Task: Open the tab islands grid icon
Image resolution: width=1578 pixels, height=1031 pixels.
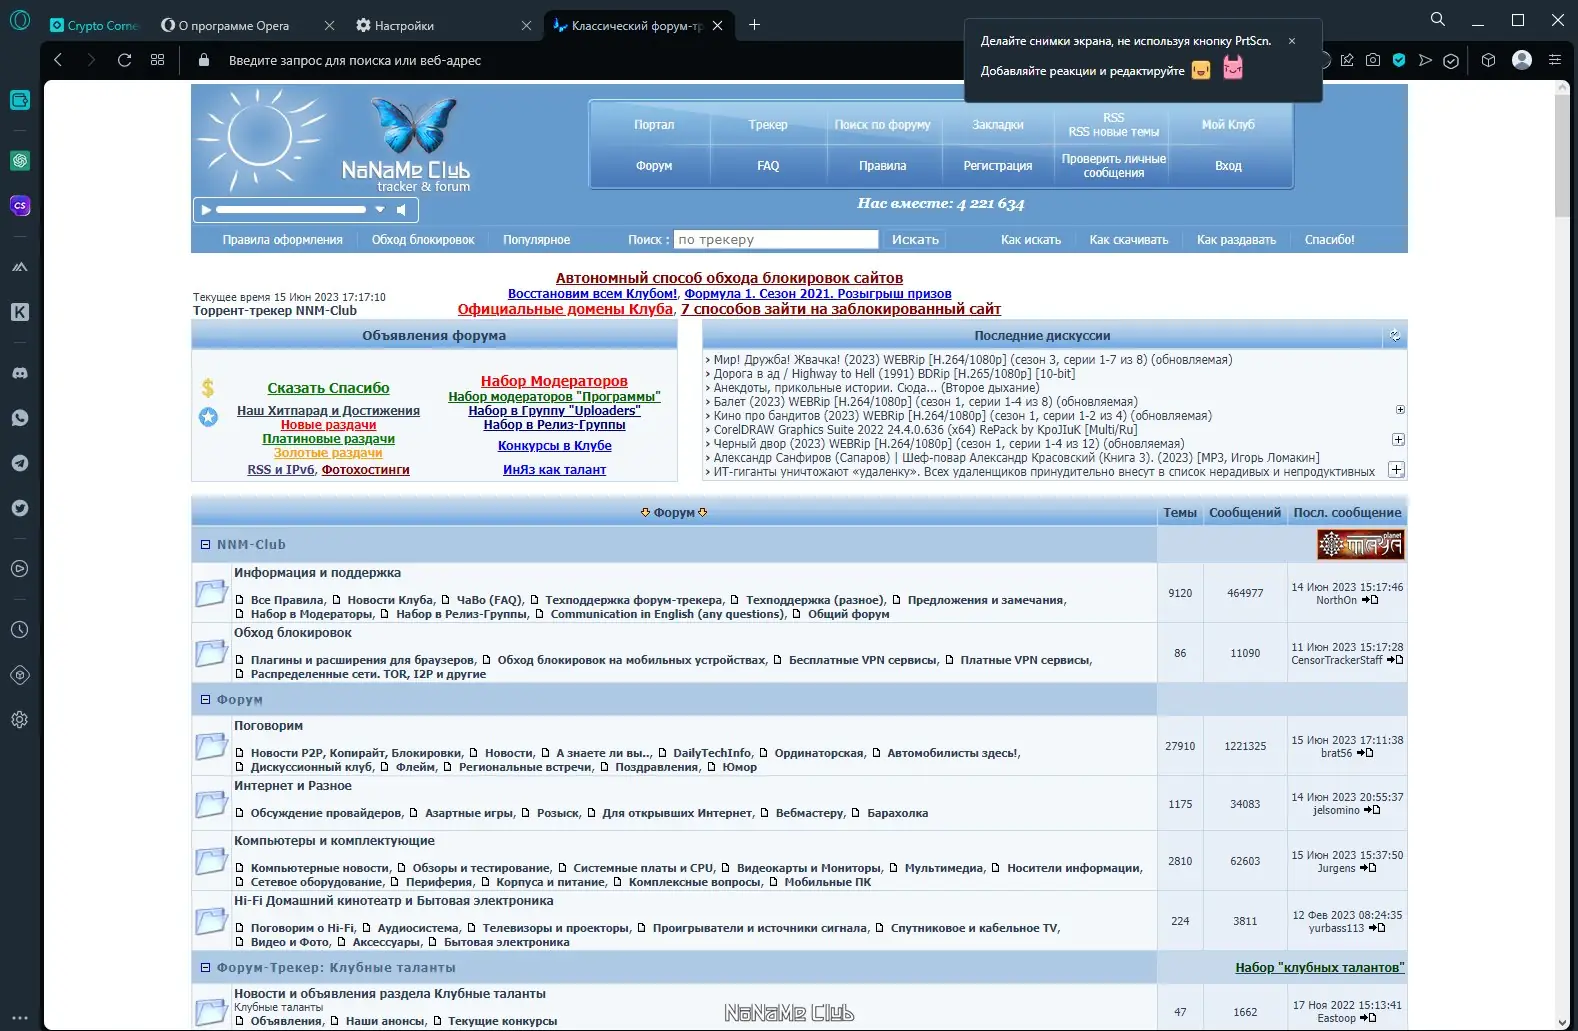Action: [157, 60]
